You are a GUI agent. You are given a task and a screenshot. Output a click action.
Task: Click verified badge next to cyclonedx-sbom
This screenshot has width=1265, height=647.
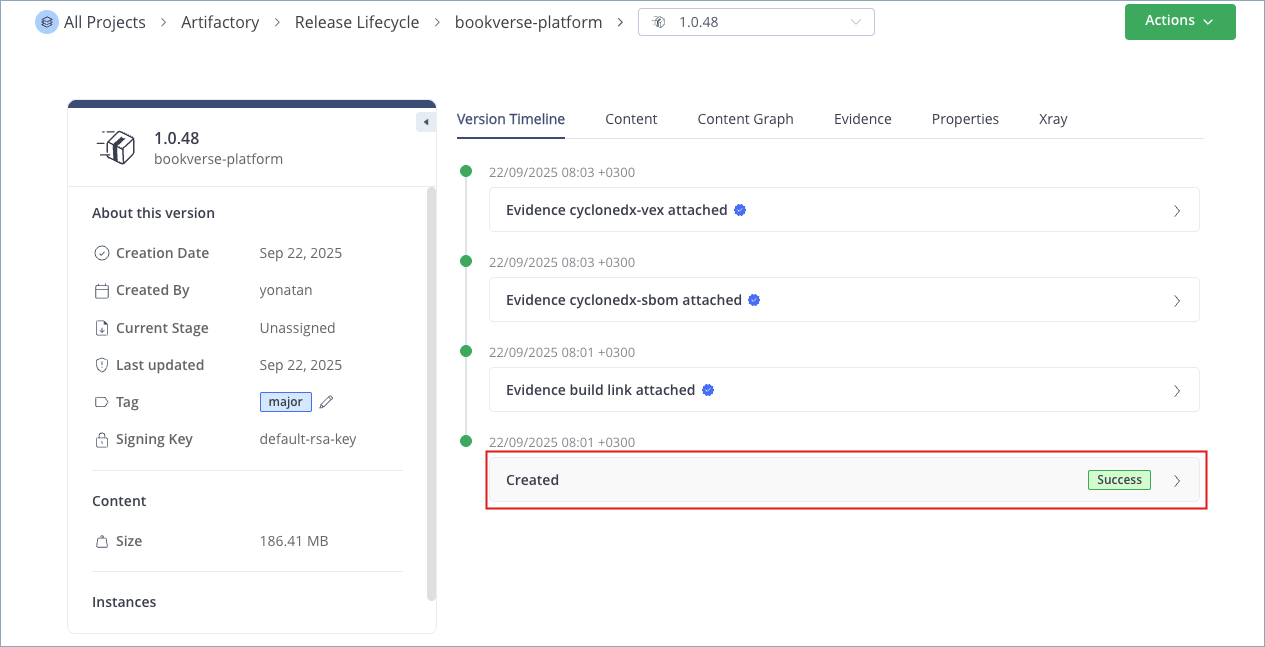(x=754, y=300)
